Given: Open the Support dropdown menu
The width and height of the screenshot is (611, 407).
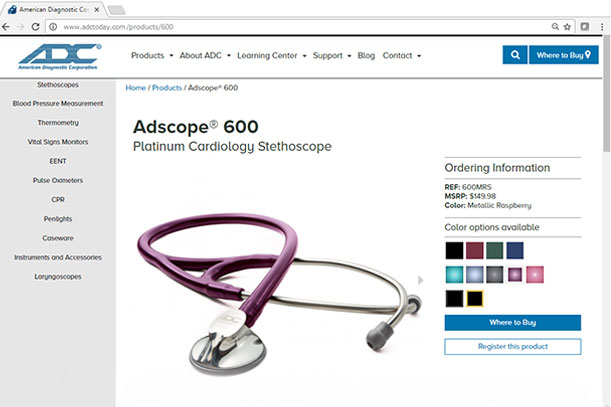Looking at the screenshot, I should point(332,55).
